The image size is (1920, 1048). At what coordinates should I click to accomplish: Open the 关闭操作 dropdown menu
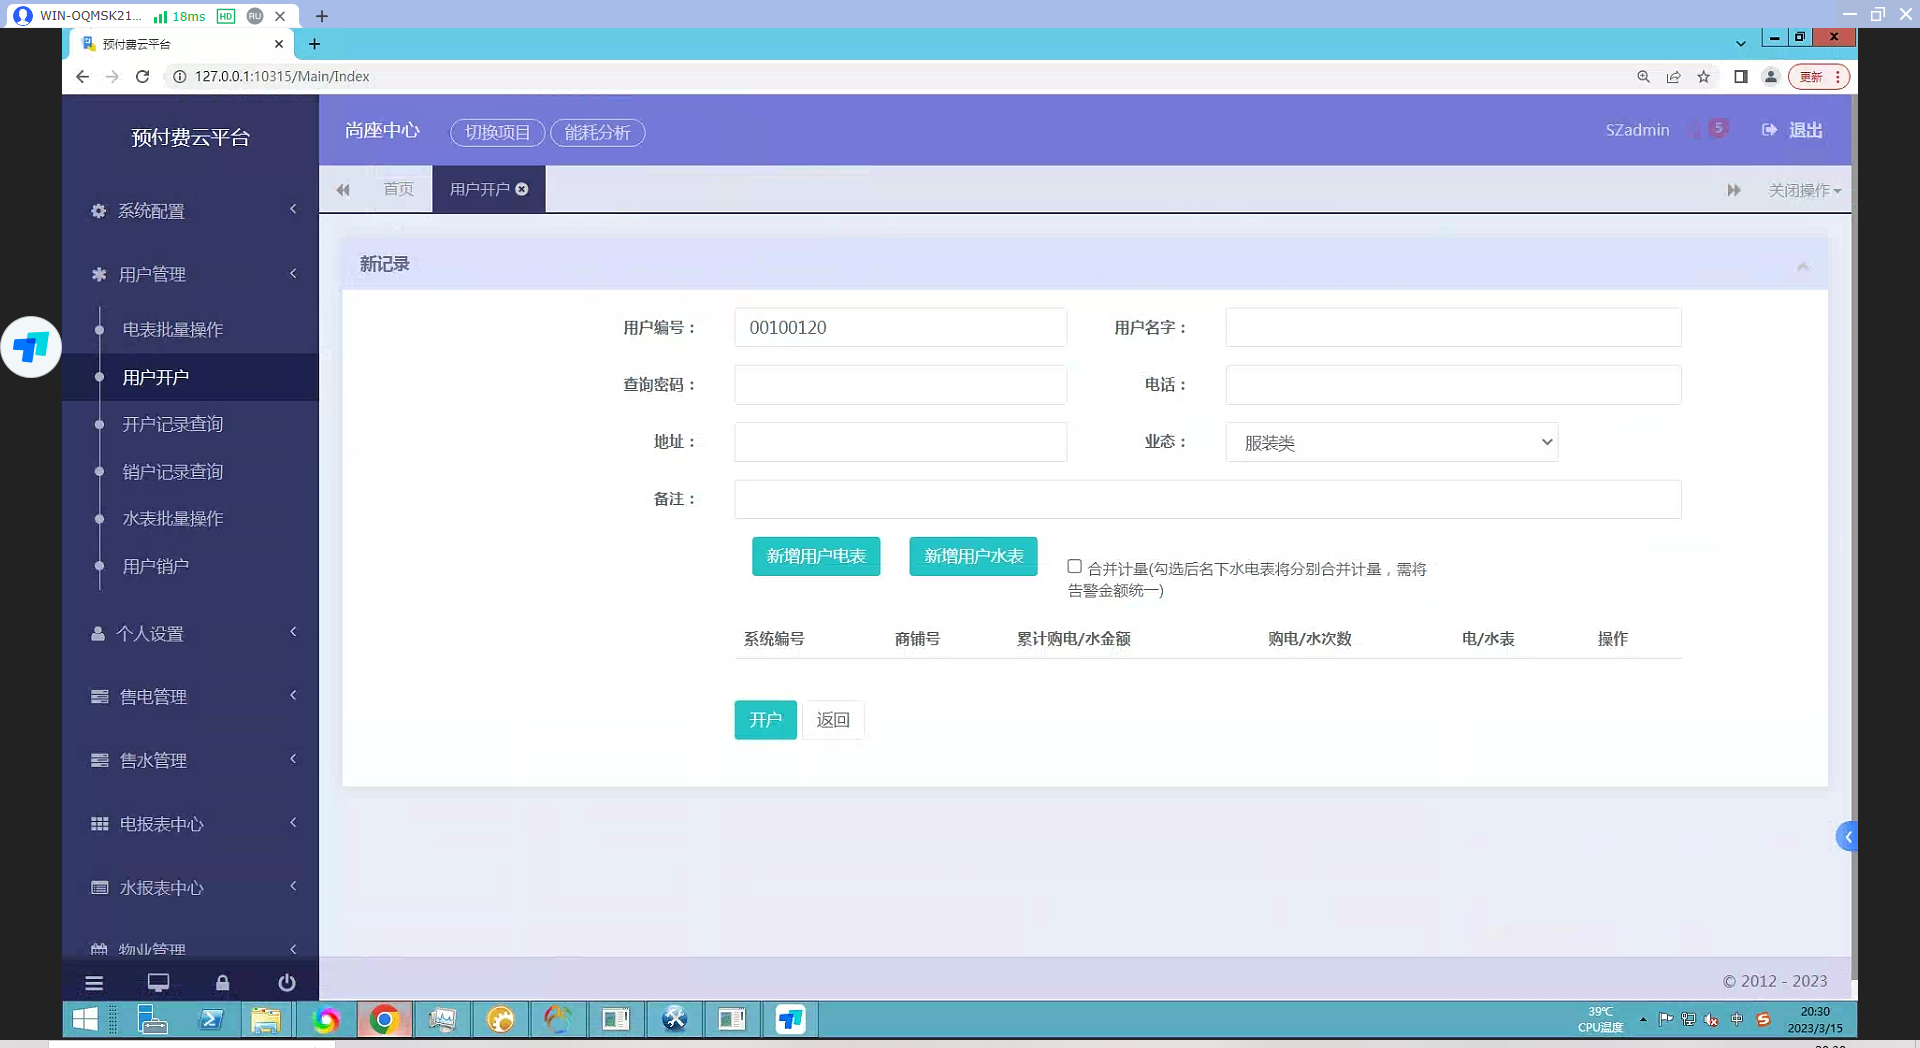(x=1804, y=190)
